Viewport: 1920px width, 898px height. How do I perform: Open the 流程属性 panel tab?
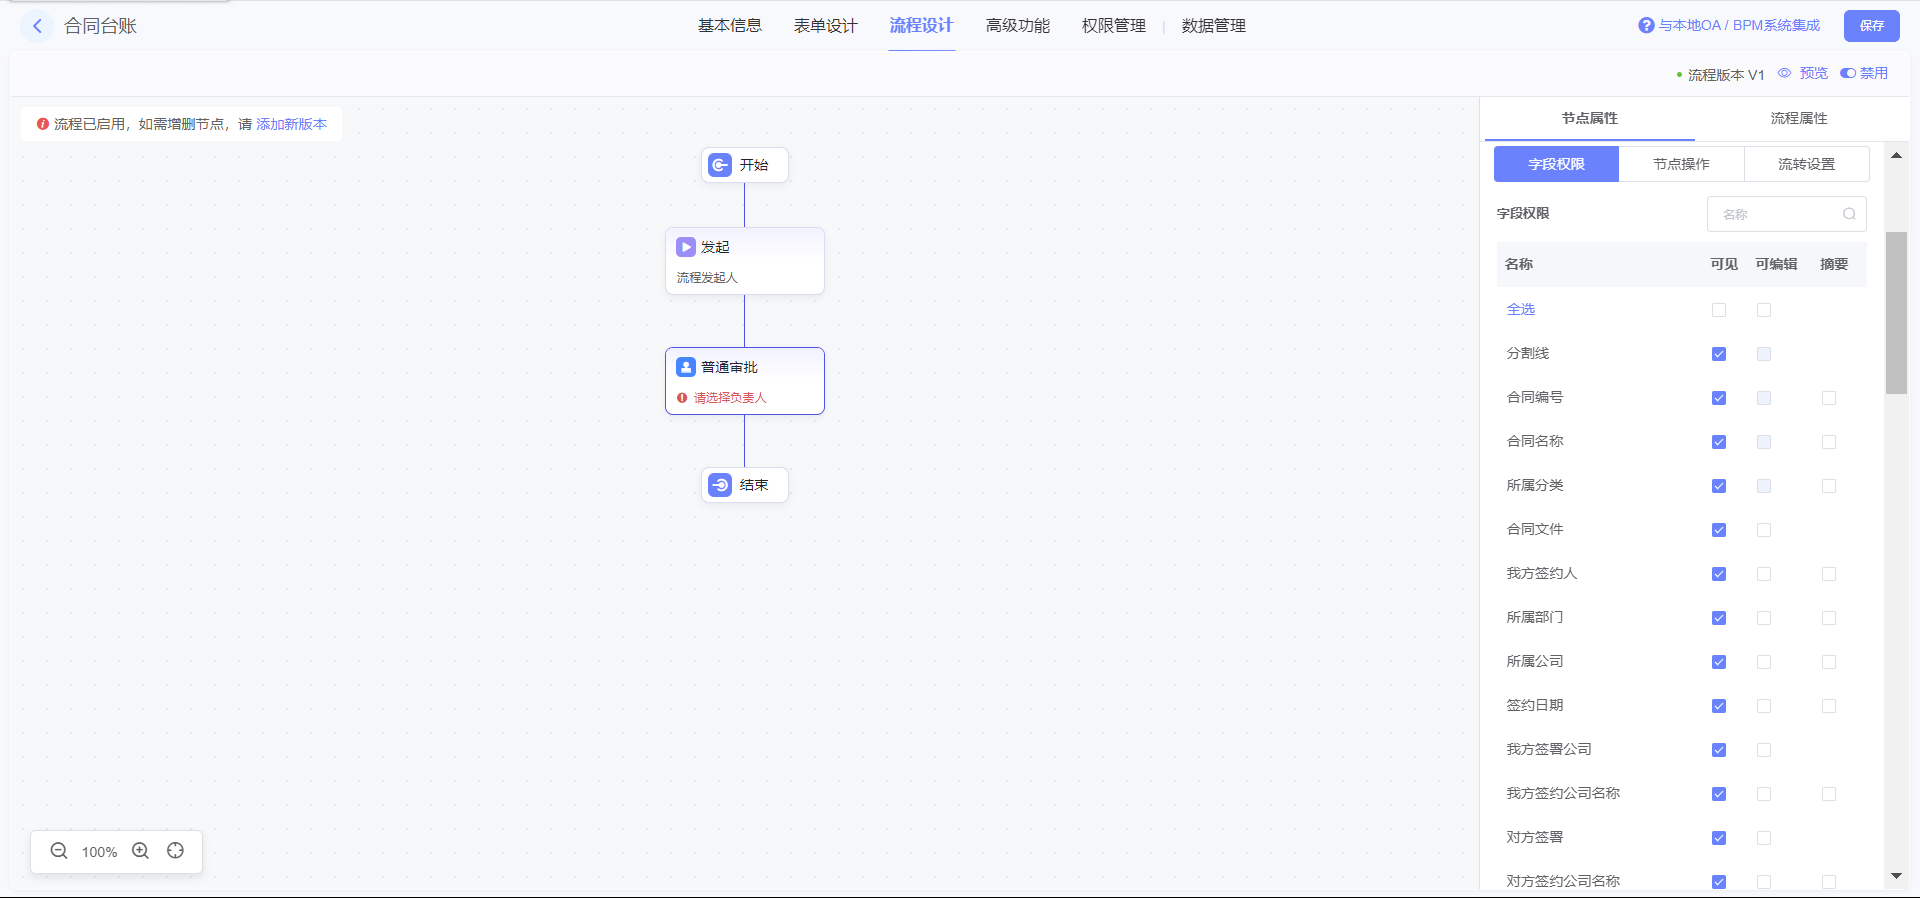(1798, 118)
